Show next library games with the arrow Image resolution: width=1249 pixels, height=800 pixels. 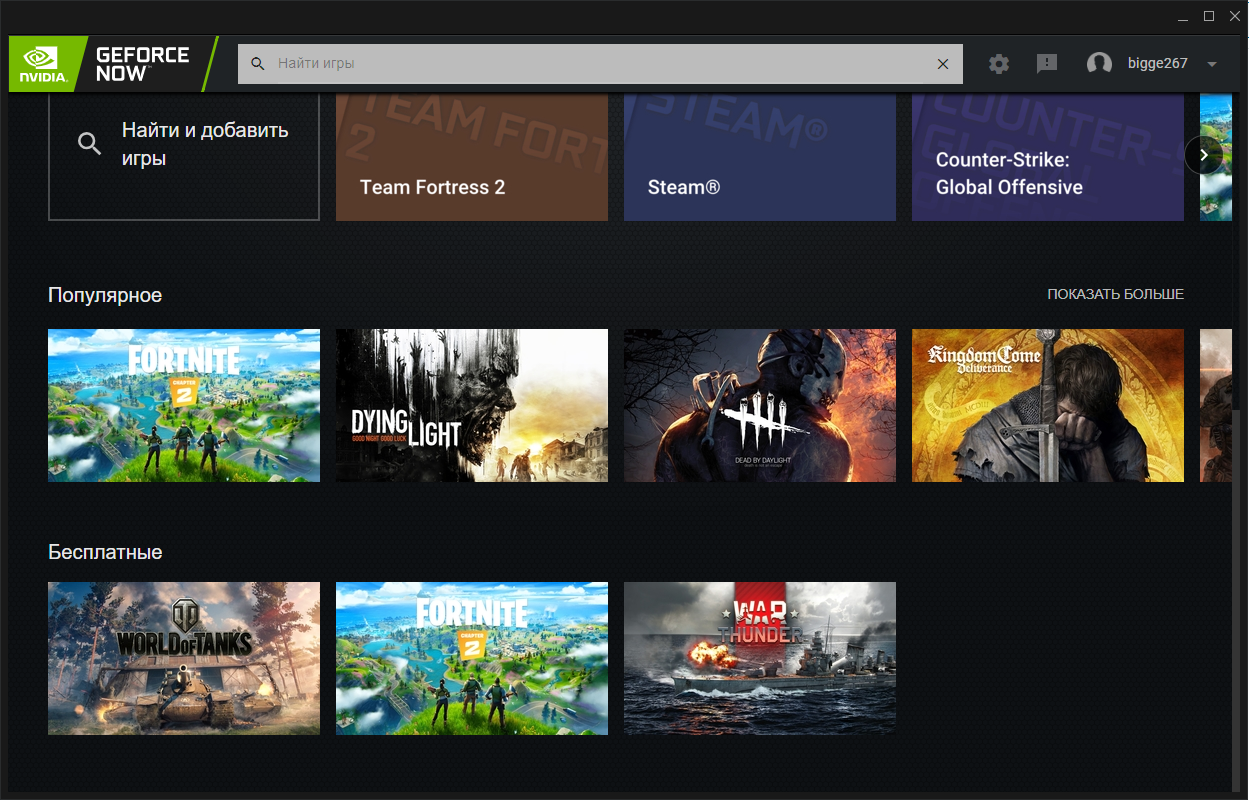coord(1204,156)
